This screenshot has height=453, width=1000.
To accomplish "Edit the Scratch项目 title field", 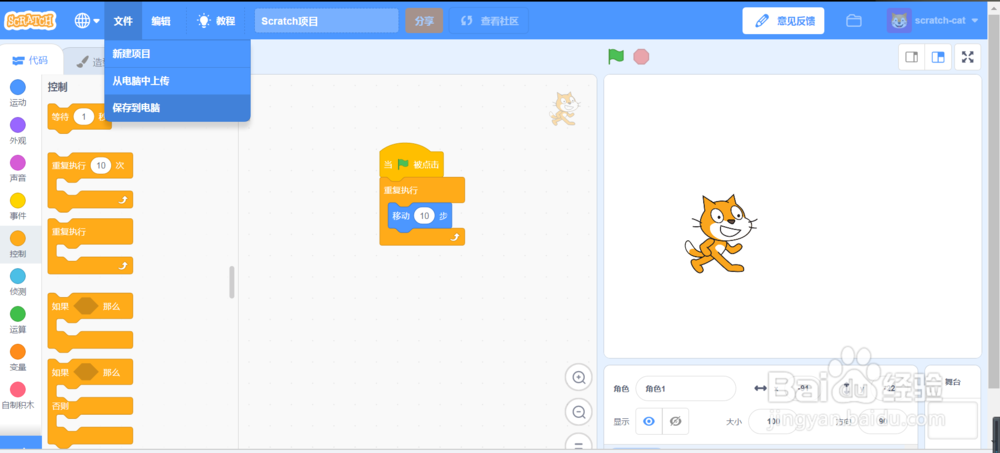I will click(x=327, y=20).
